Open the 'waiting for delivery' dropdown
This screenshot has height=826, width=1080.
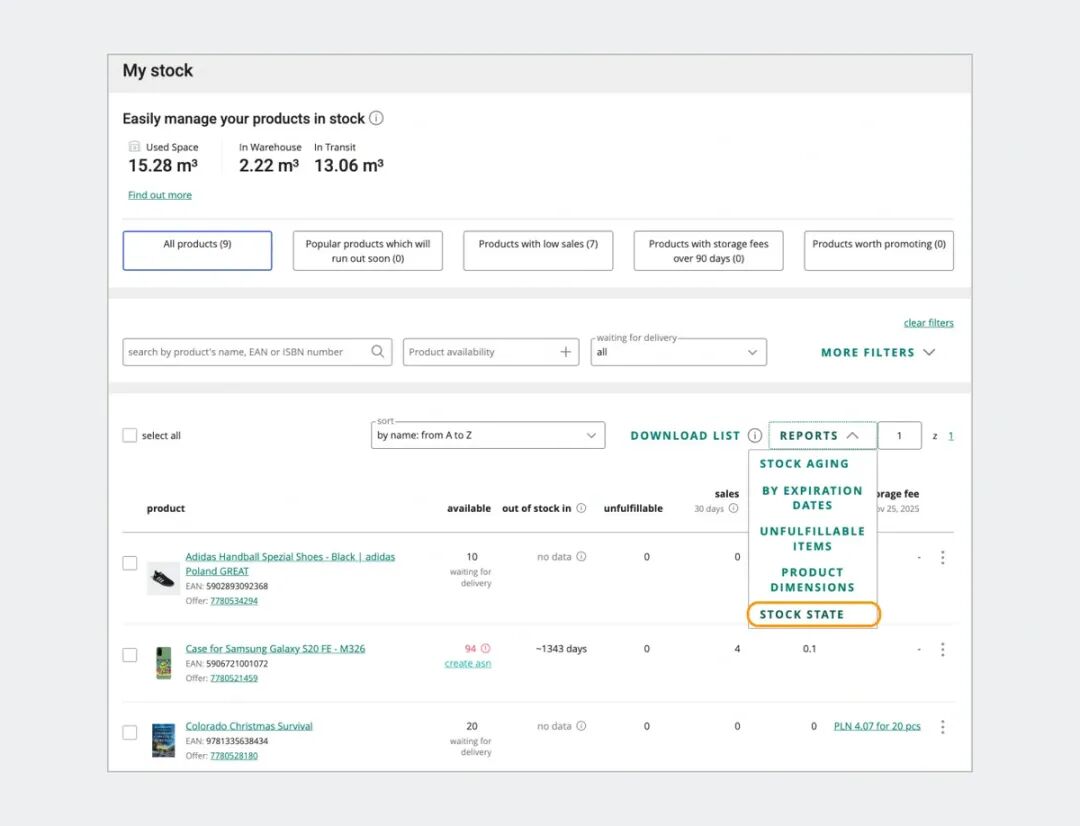678,352
